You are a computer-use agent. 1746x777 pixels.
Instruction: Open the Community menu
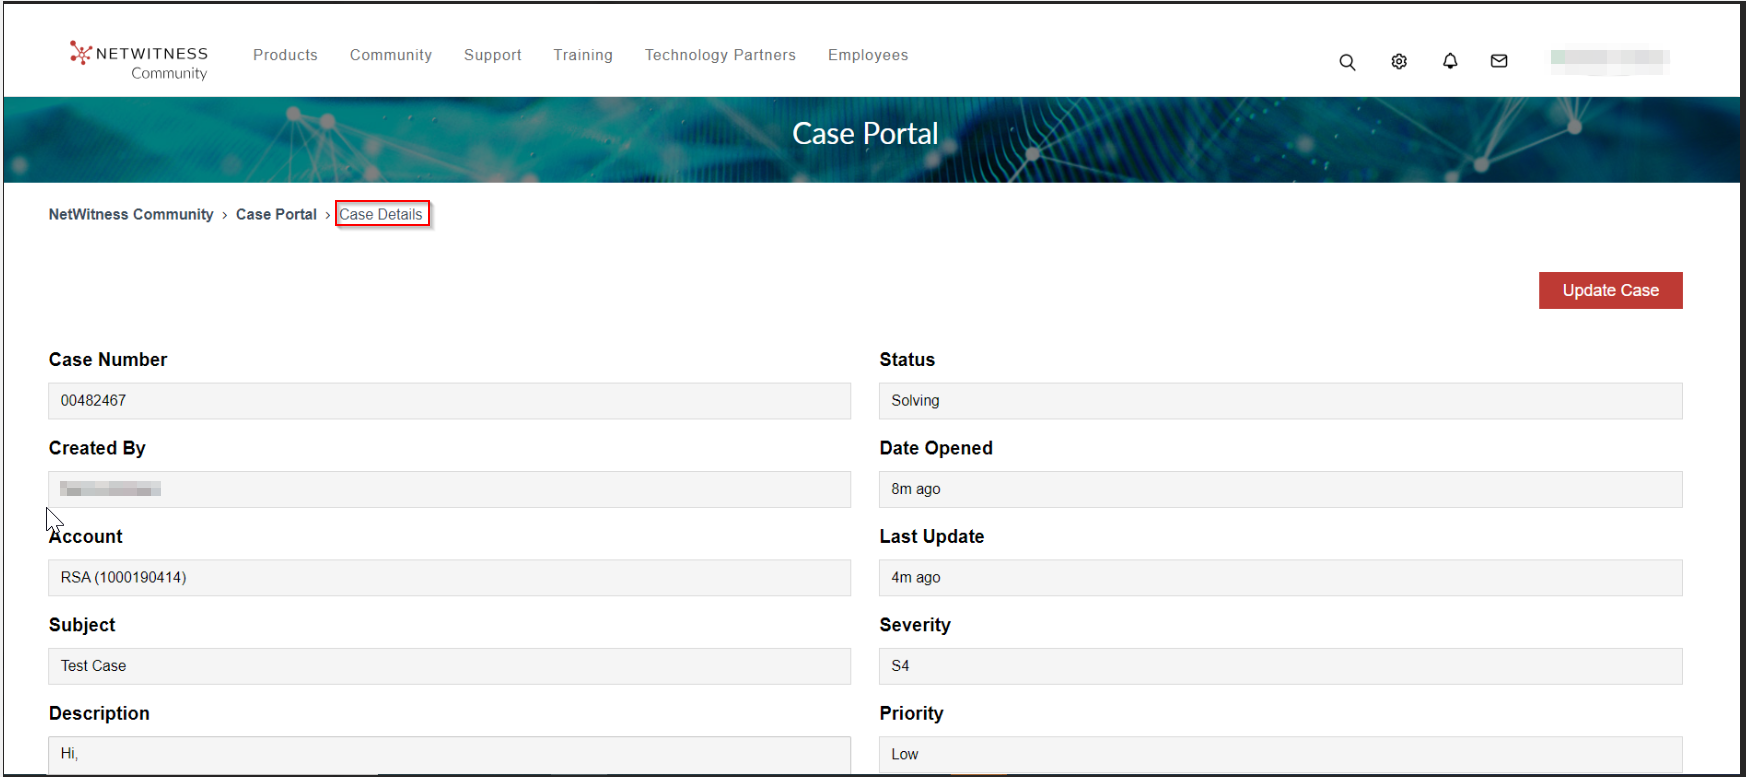click(x=391, y=55)
